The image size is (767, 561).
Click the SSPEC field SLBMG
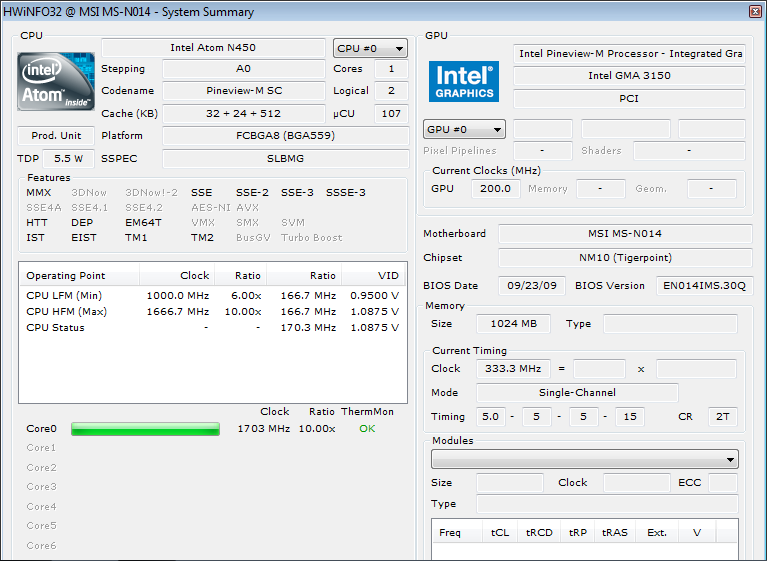(x=286, y=158)
